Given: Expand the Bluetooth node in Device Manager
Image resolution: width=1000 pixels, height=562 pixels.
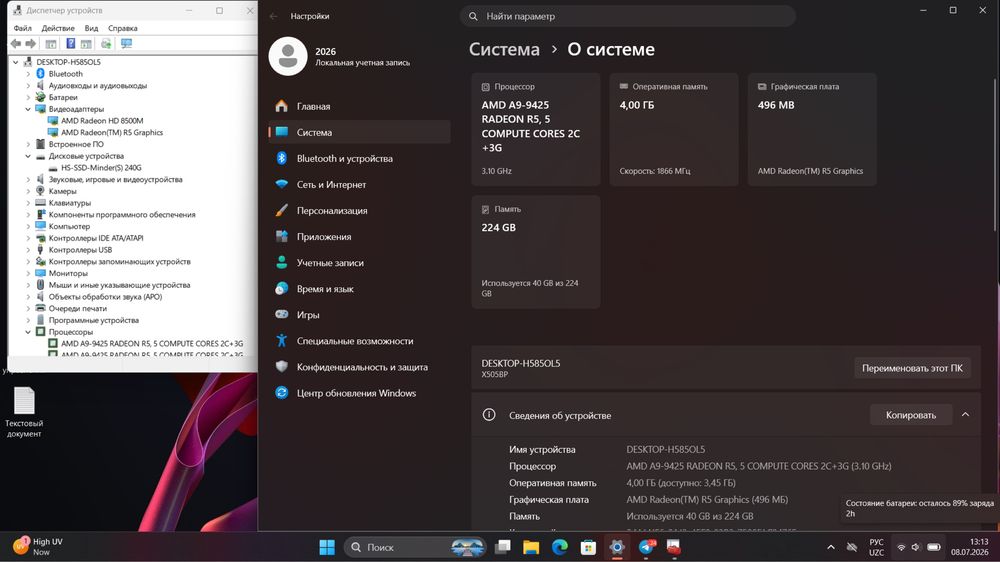Looking at the screenshot, I should (x=28, y=74).
